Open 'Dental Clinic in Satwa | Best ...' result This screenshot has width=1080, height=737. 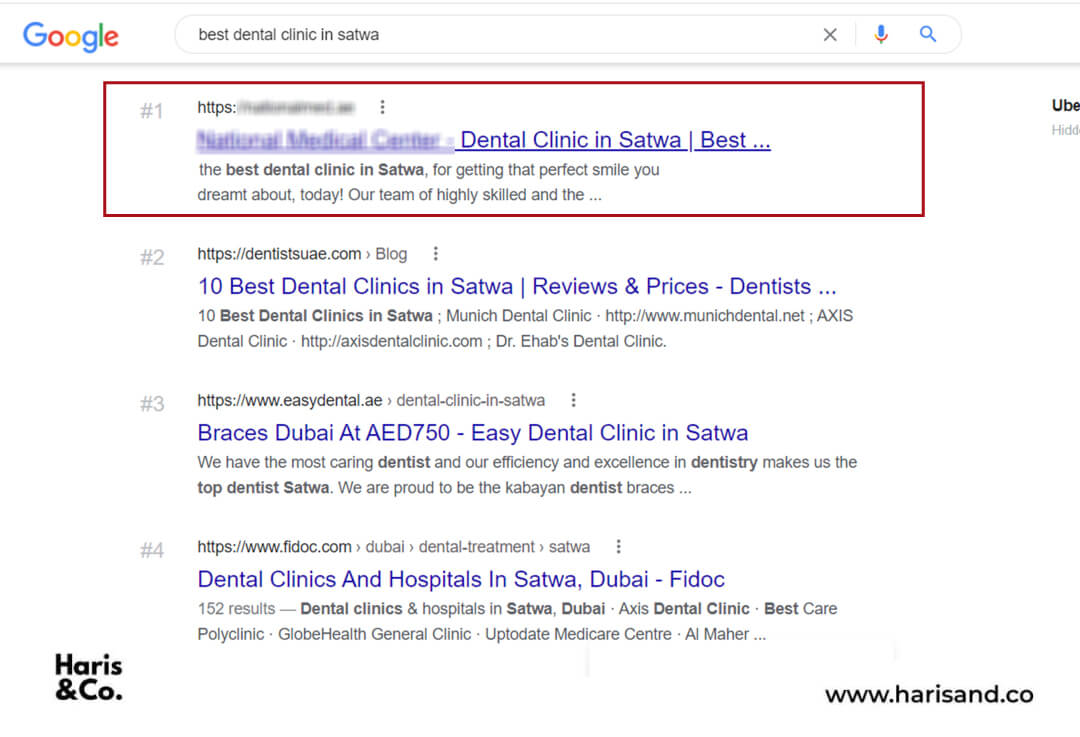point(484,140)
